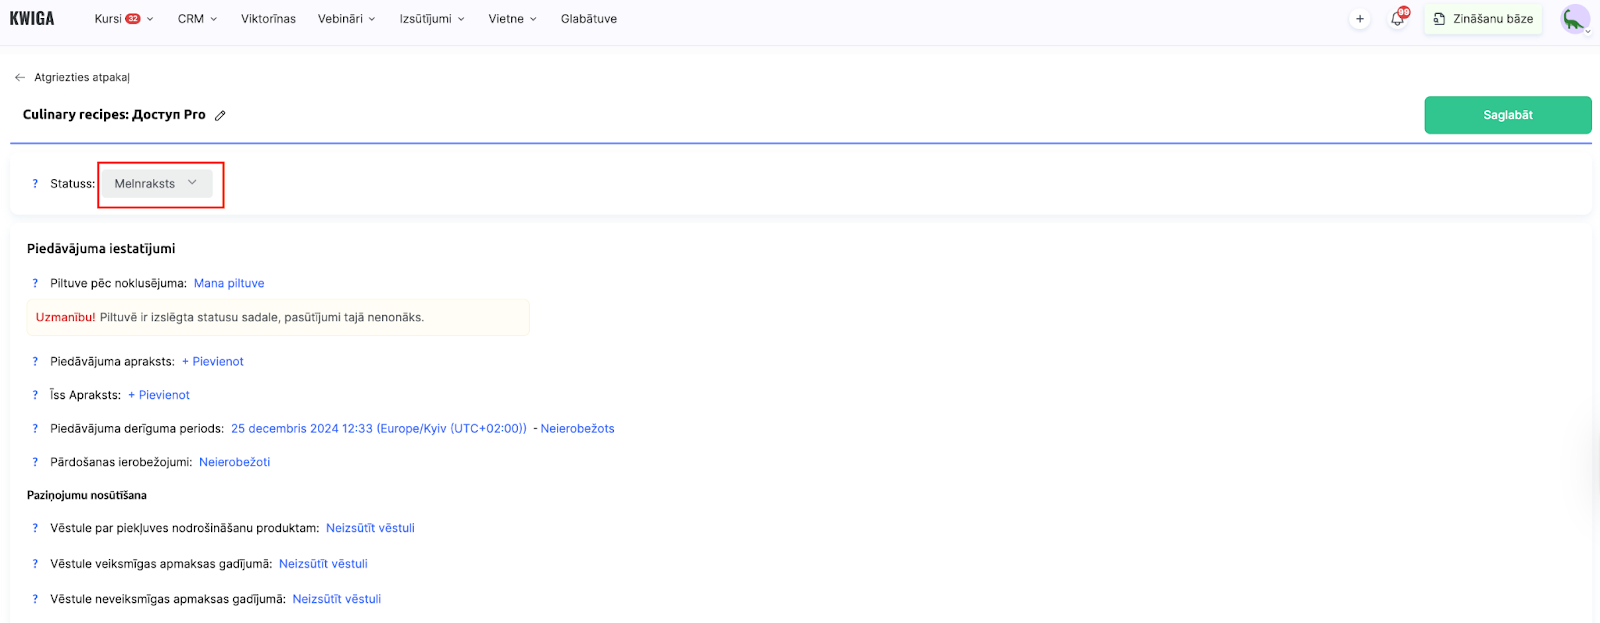Show help for Pārdošanas ierobežojumi
This screenshot has height=623, width=1600.
point(35,462)
